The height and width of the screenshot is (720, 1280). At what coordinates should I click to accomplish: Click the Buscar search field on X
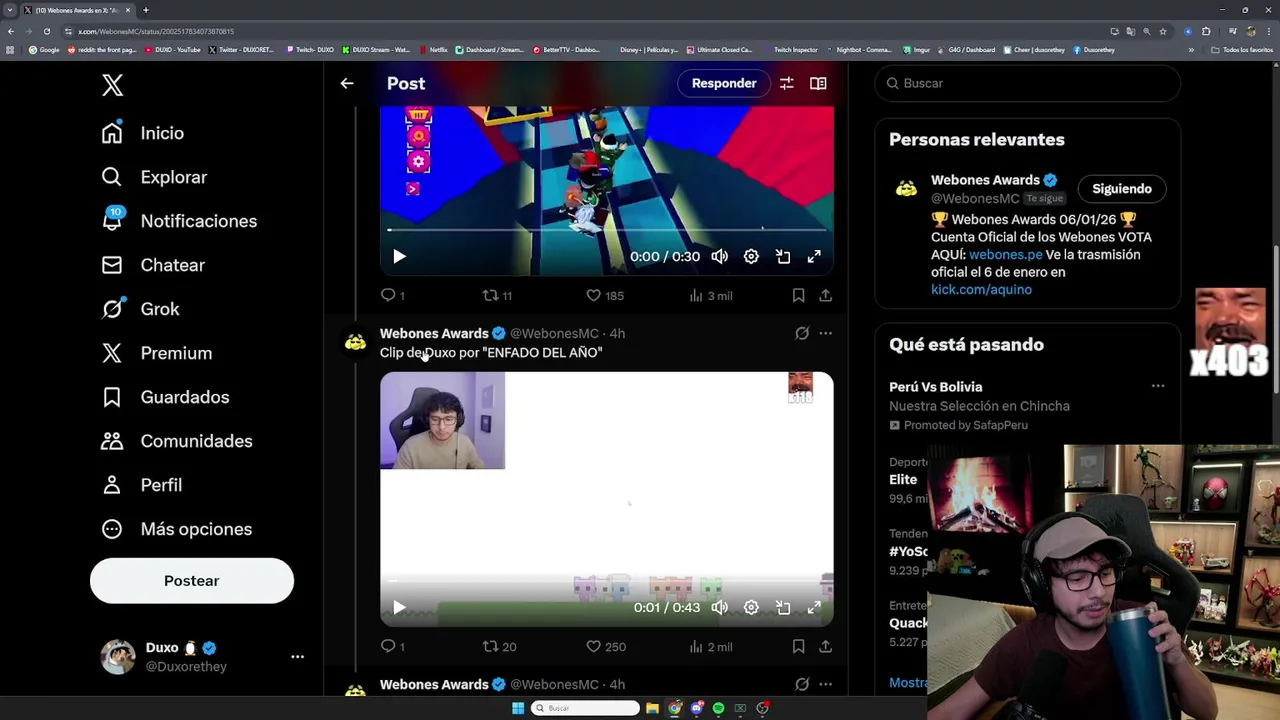(x=1028, y=83)
